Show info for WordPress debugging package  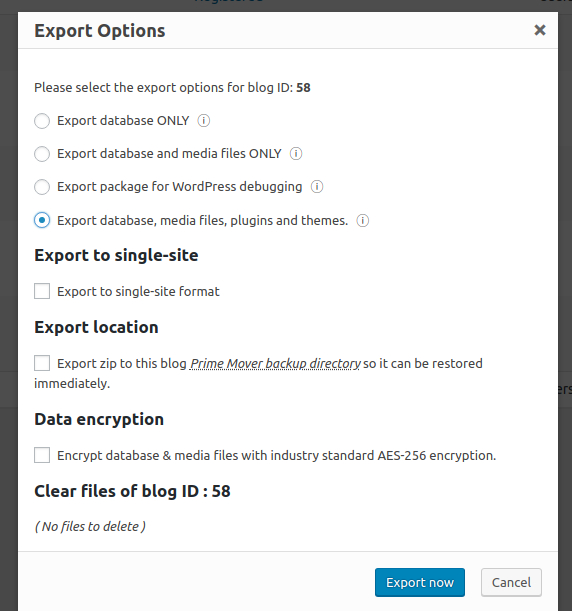[x=317, y=187]
